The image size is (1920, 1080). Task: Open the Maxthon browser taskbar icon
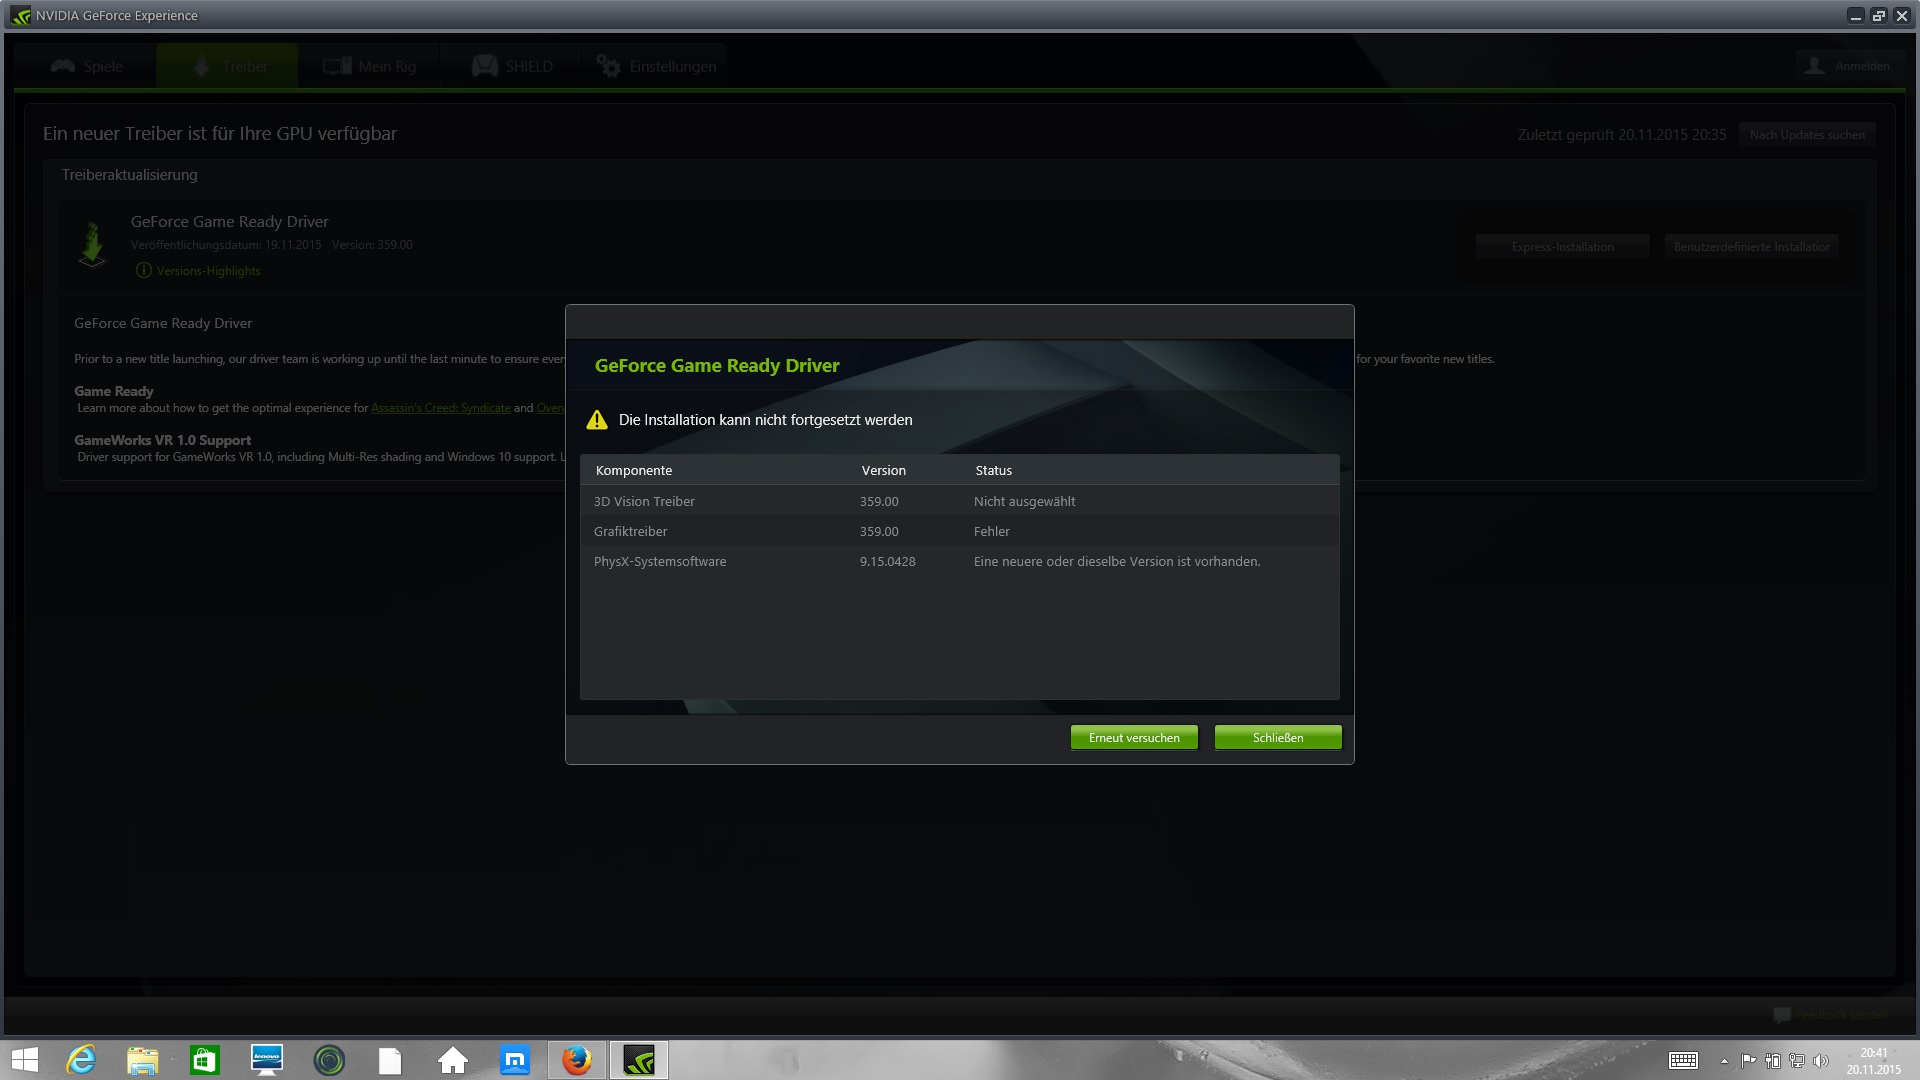pyautogui.click(x=515, y=1060)
